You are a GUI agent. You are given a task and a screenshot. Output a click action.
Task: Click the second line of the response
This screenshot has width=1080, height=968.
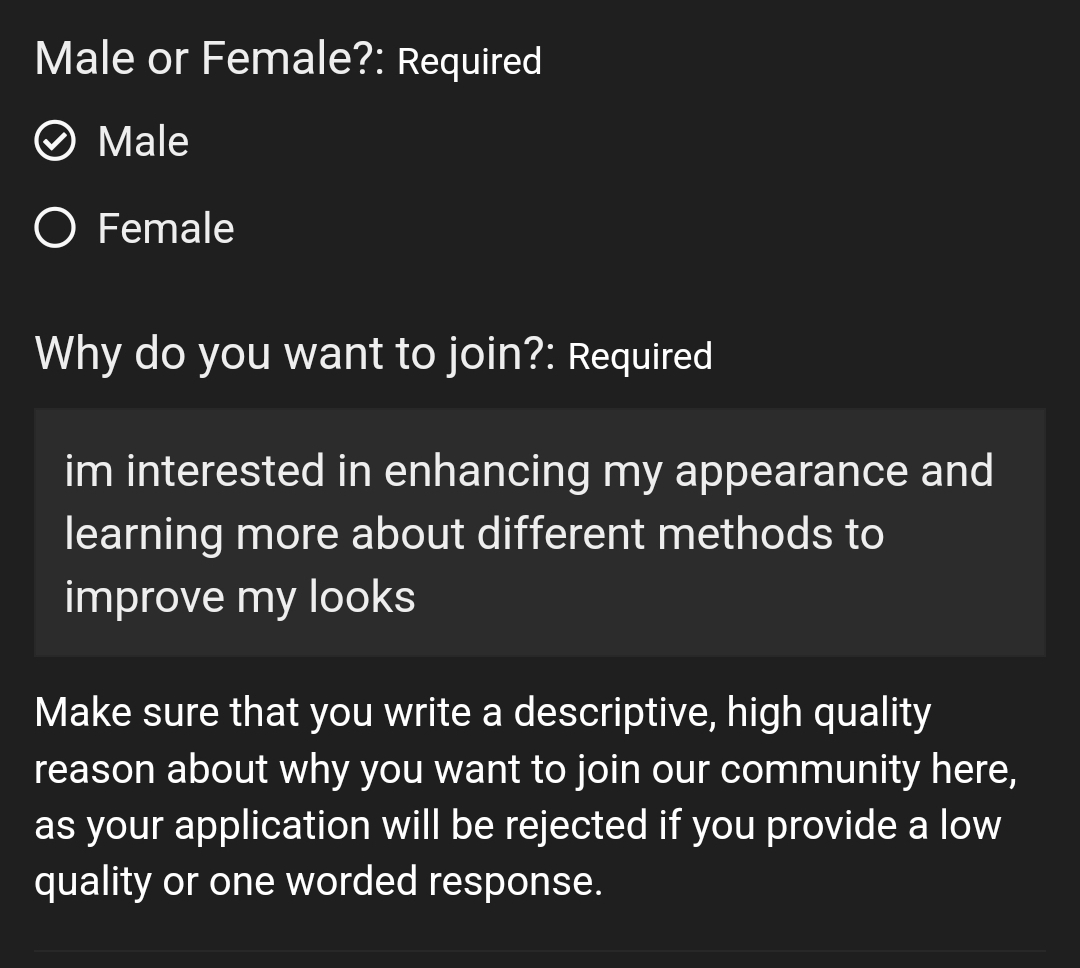[x=474, y=533]
